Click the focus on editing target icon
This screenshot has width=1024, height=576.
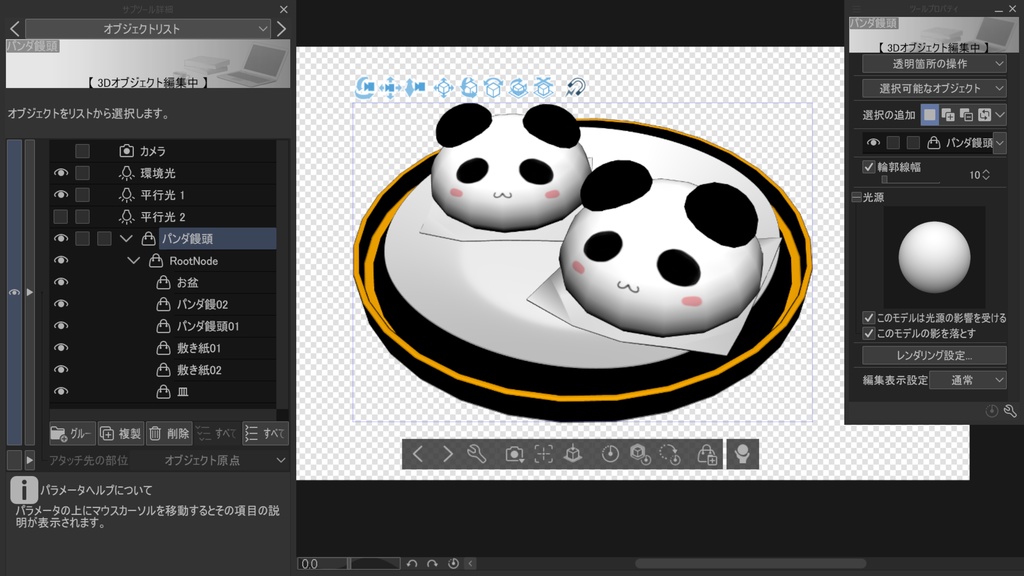coord(543,454)
